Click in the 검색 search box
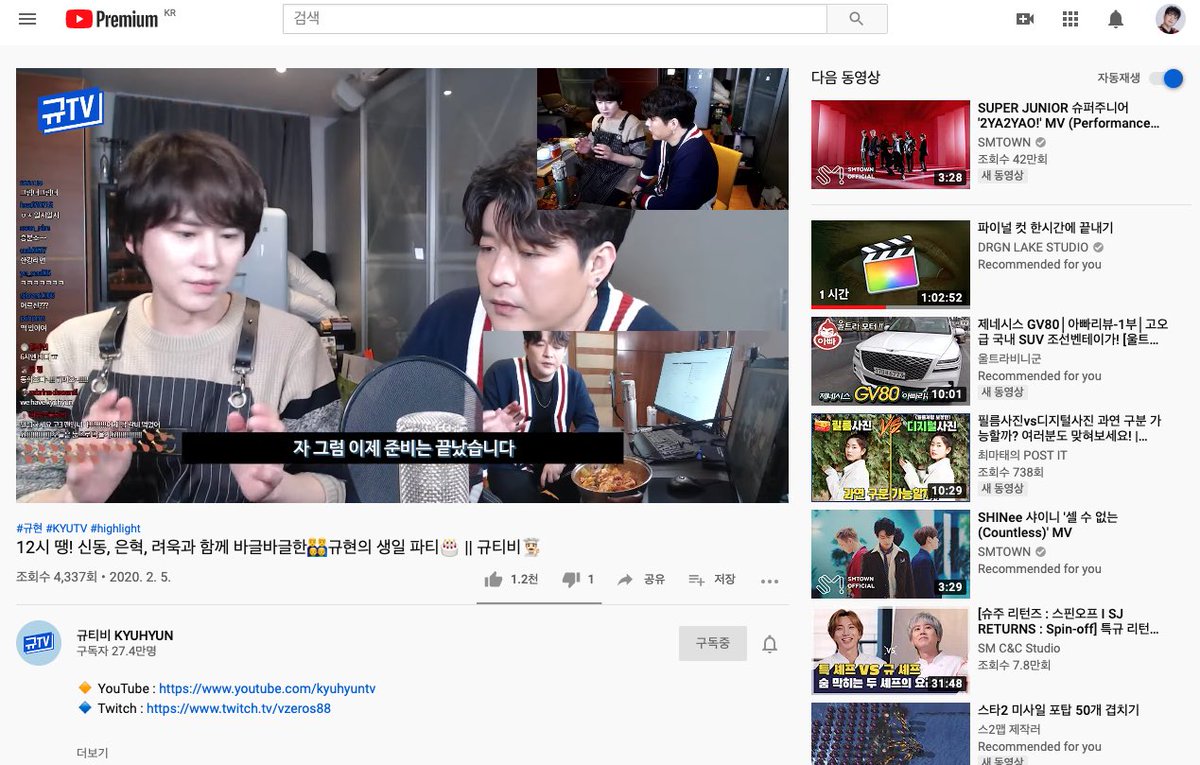 click(x=555, y=19)
